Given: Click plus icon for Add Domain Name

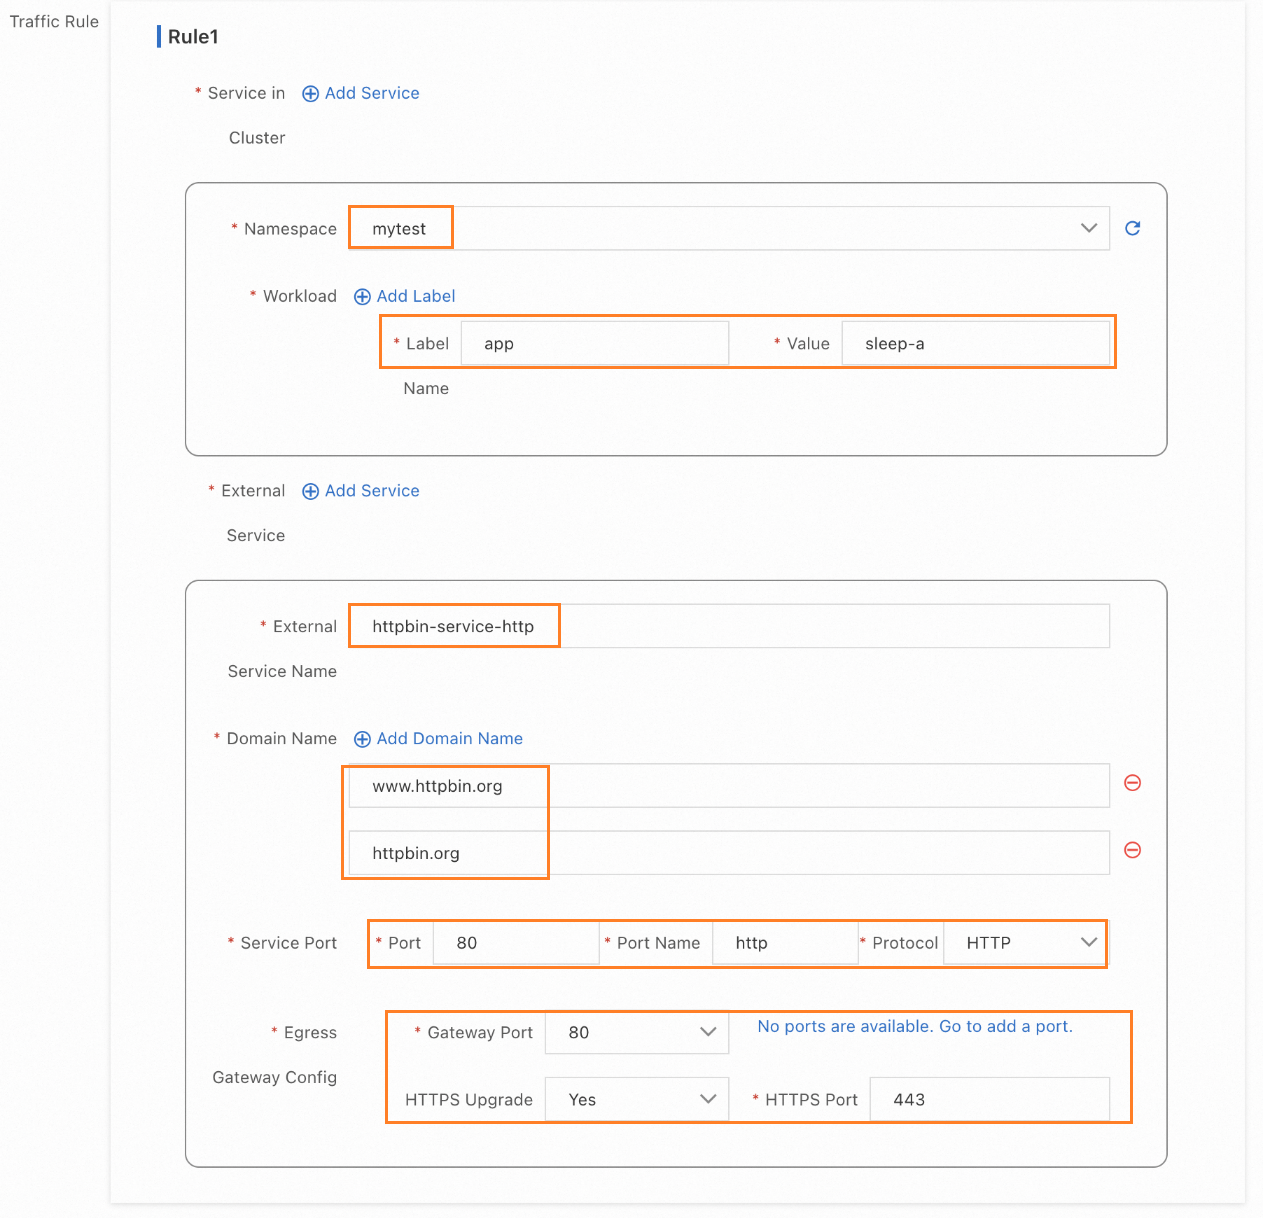Looking at the screenshot, I should (x=362, y=739).
